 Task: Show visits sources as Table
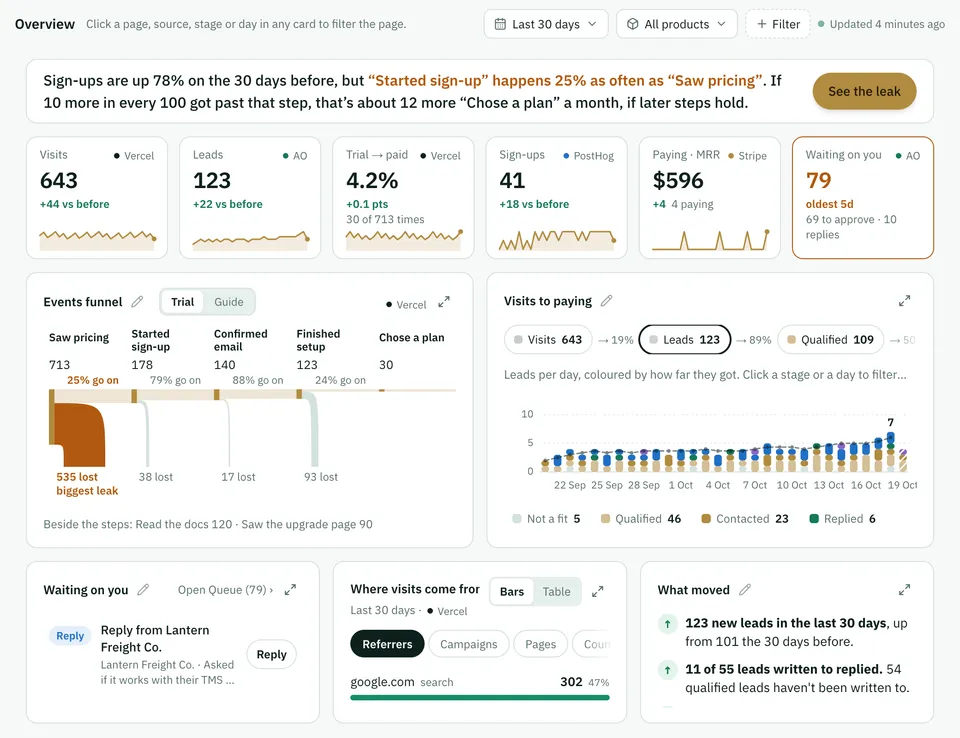[x=557, y=592]
